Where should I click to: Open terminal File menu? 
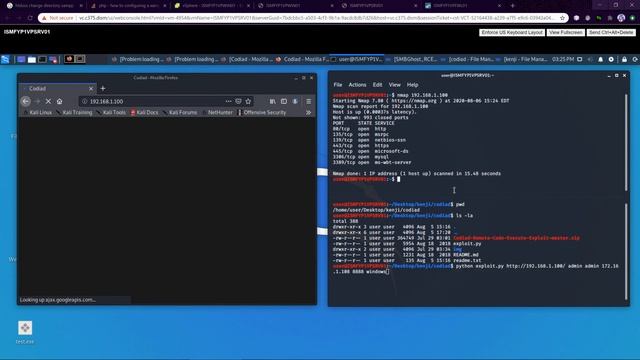tap(338, 85)
